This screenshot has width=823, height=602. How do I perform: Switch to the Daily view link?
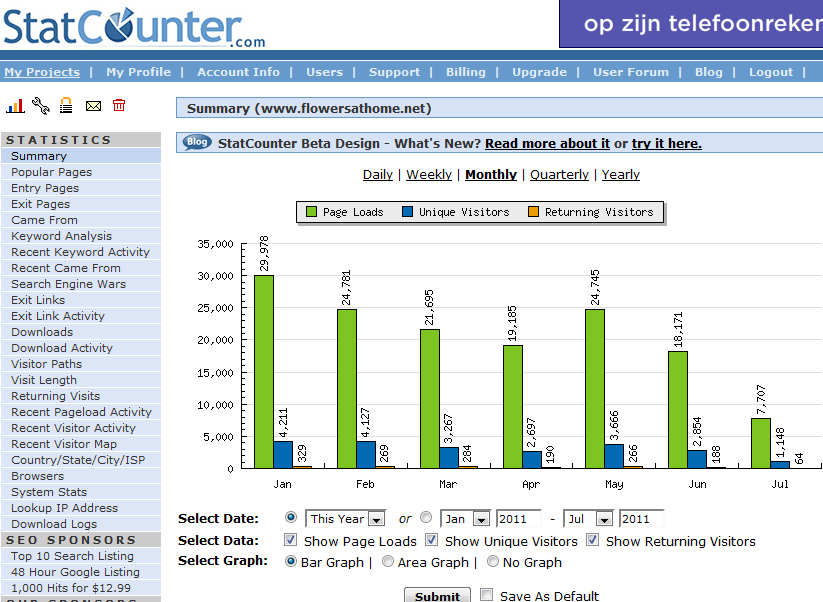click(377, 174)
